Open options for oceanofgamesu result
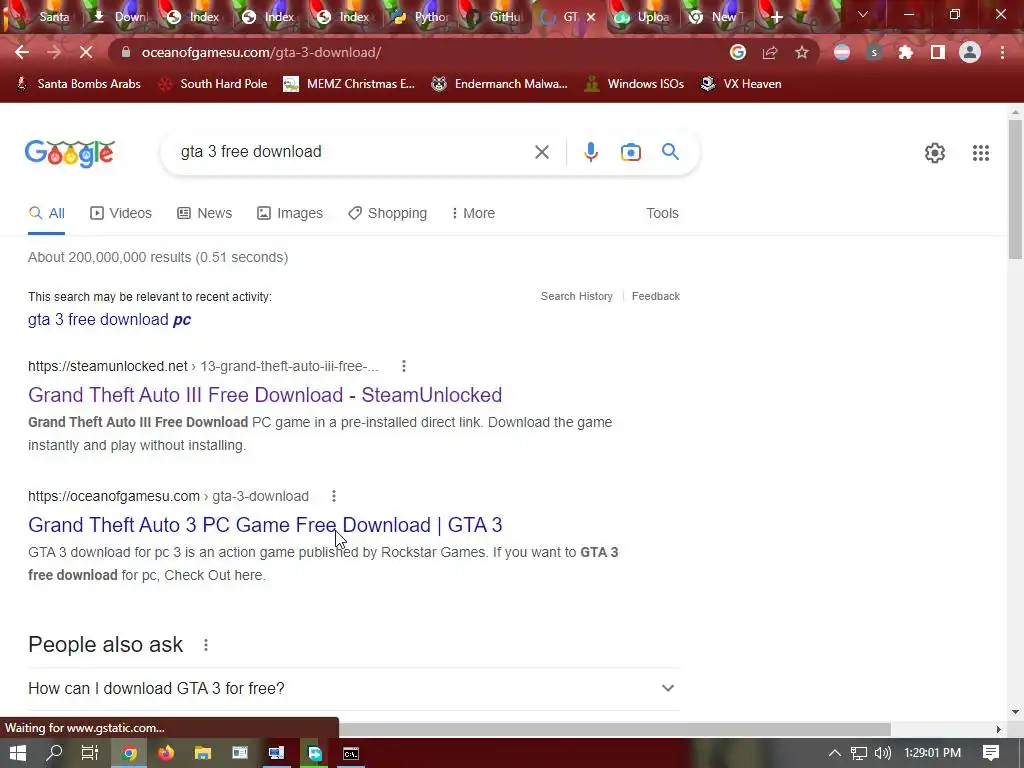 pos(334,496)
